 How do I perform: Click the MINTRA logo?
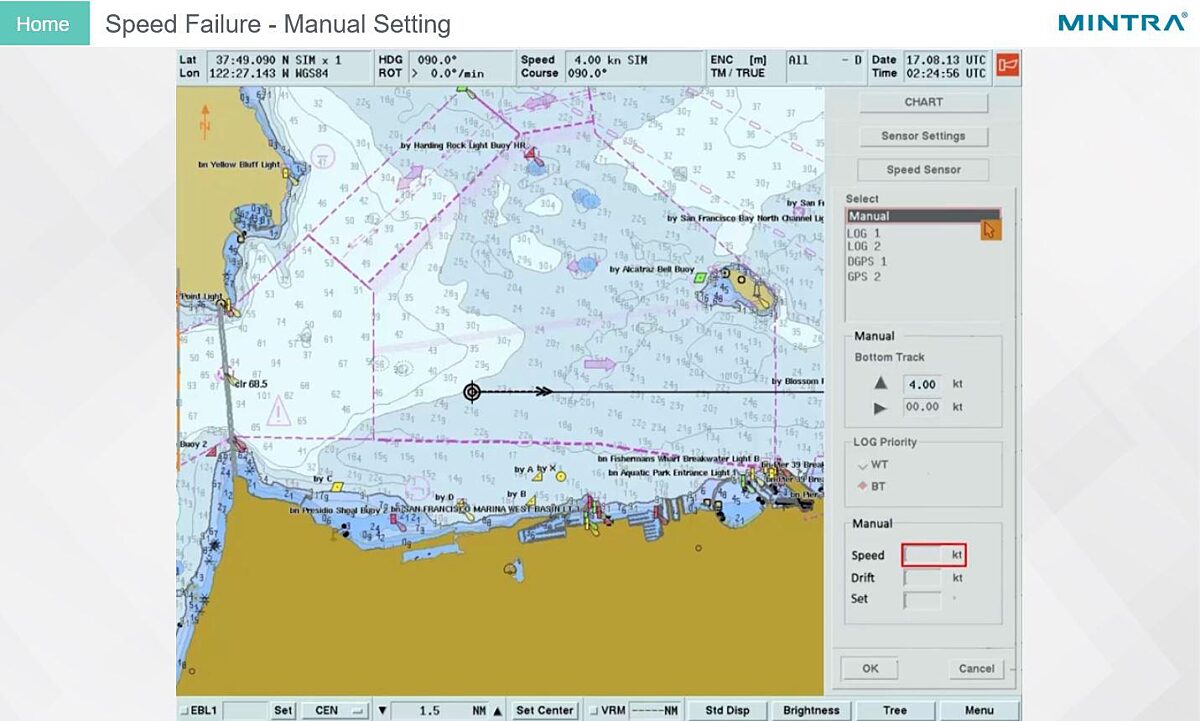tap(1122, 22)
